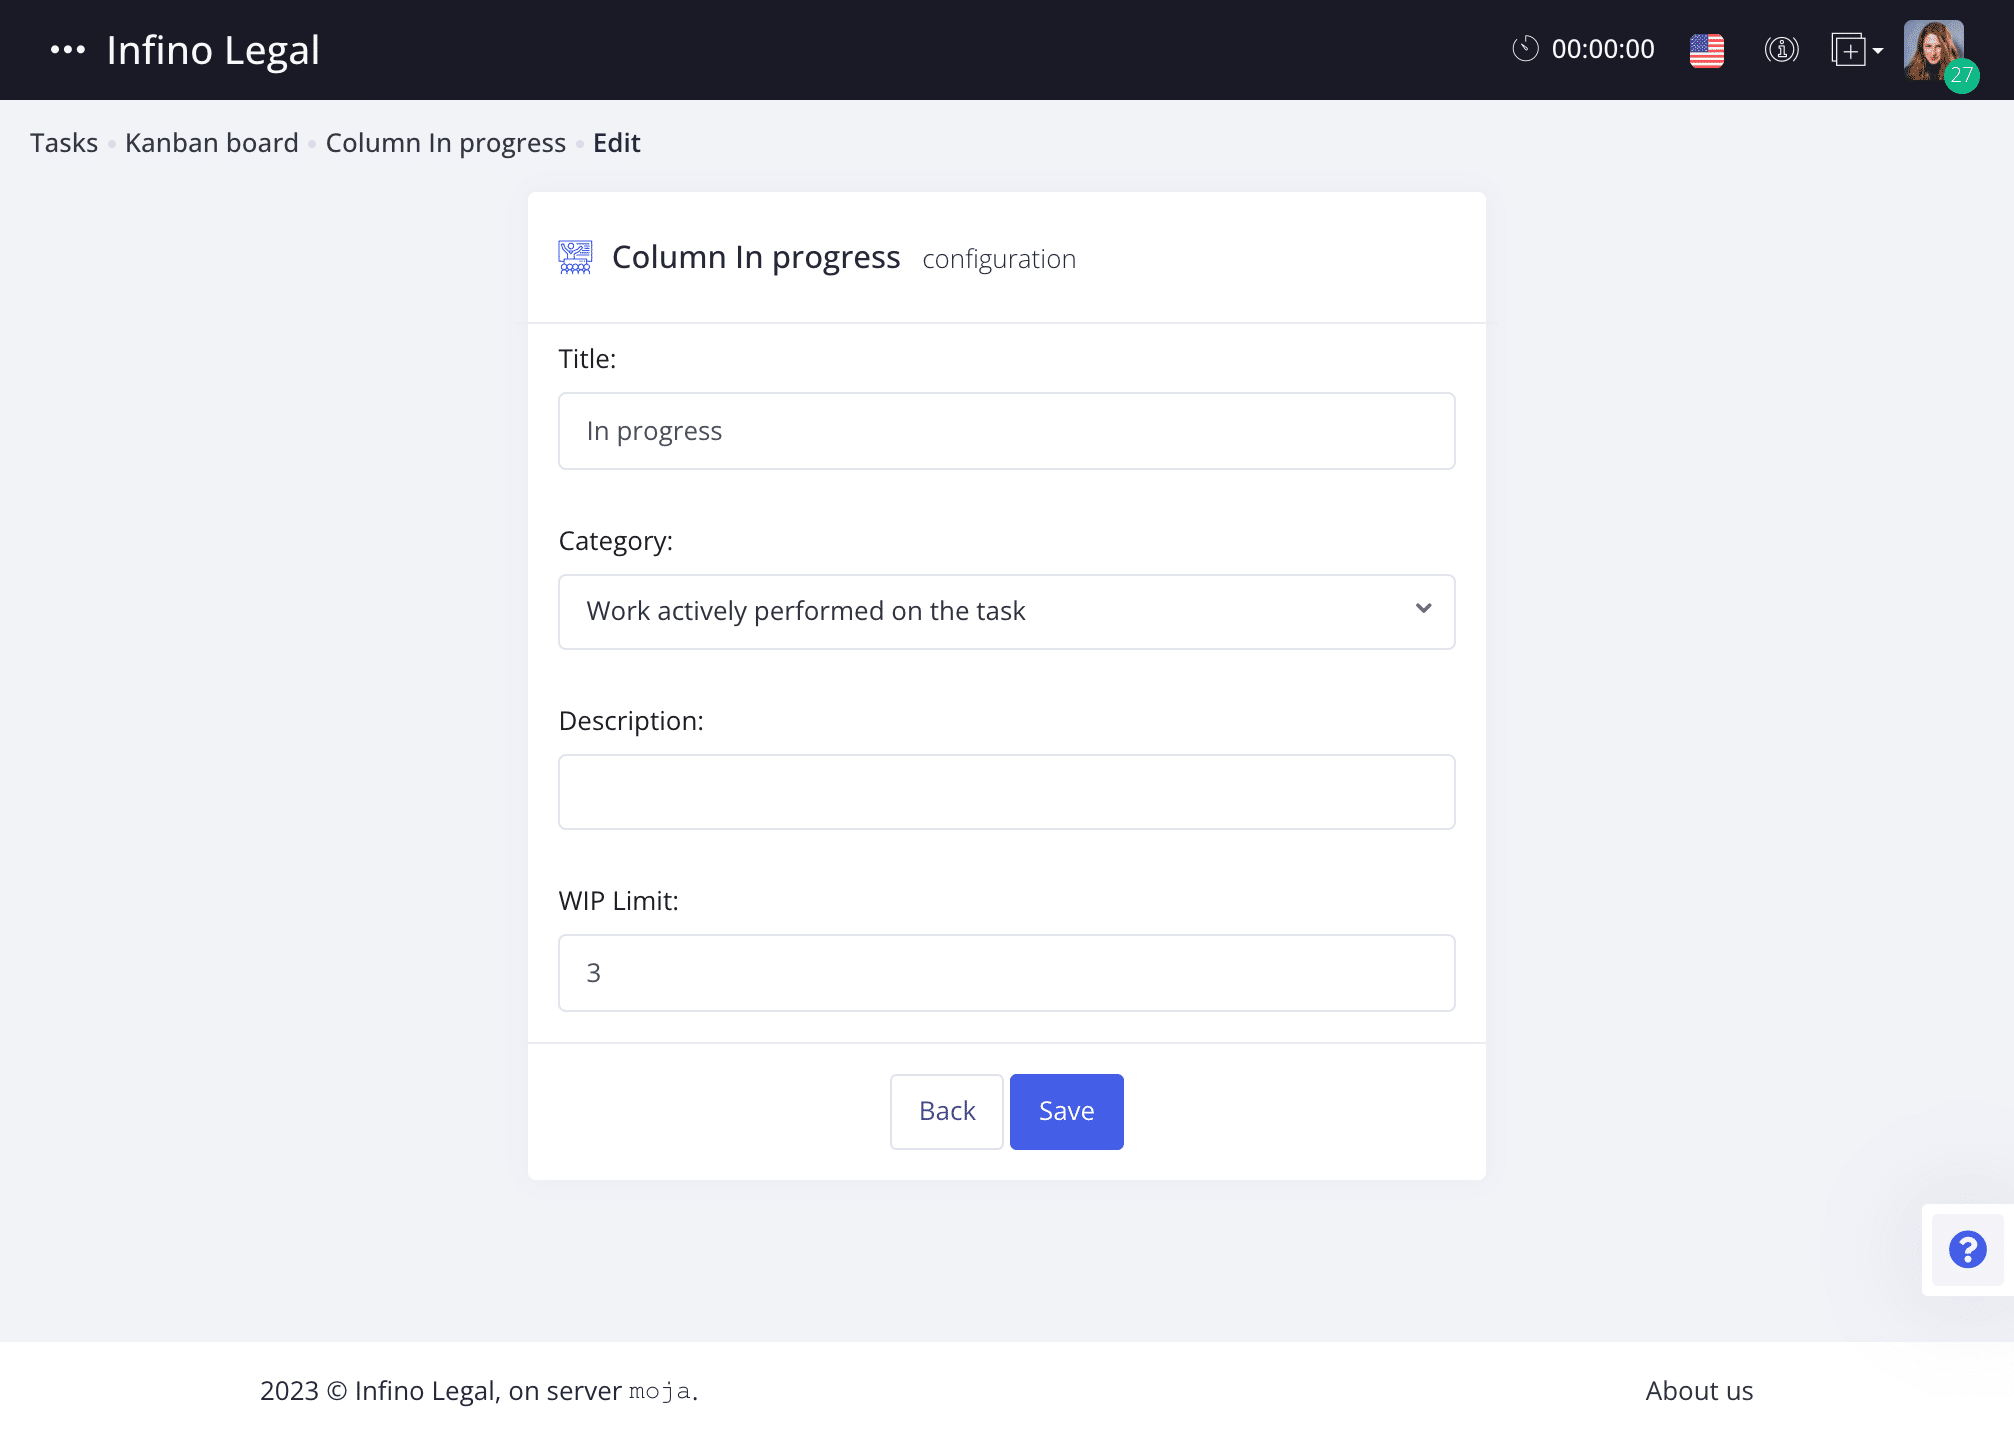The width and height of the screenshot is (2014, 1439).
Task: Check the notification badge showing 27
Action: tap(1961, 73)
